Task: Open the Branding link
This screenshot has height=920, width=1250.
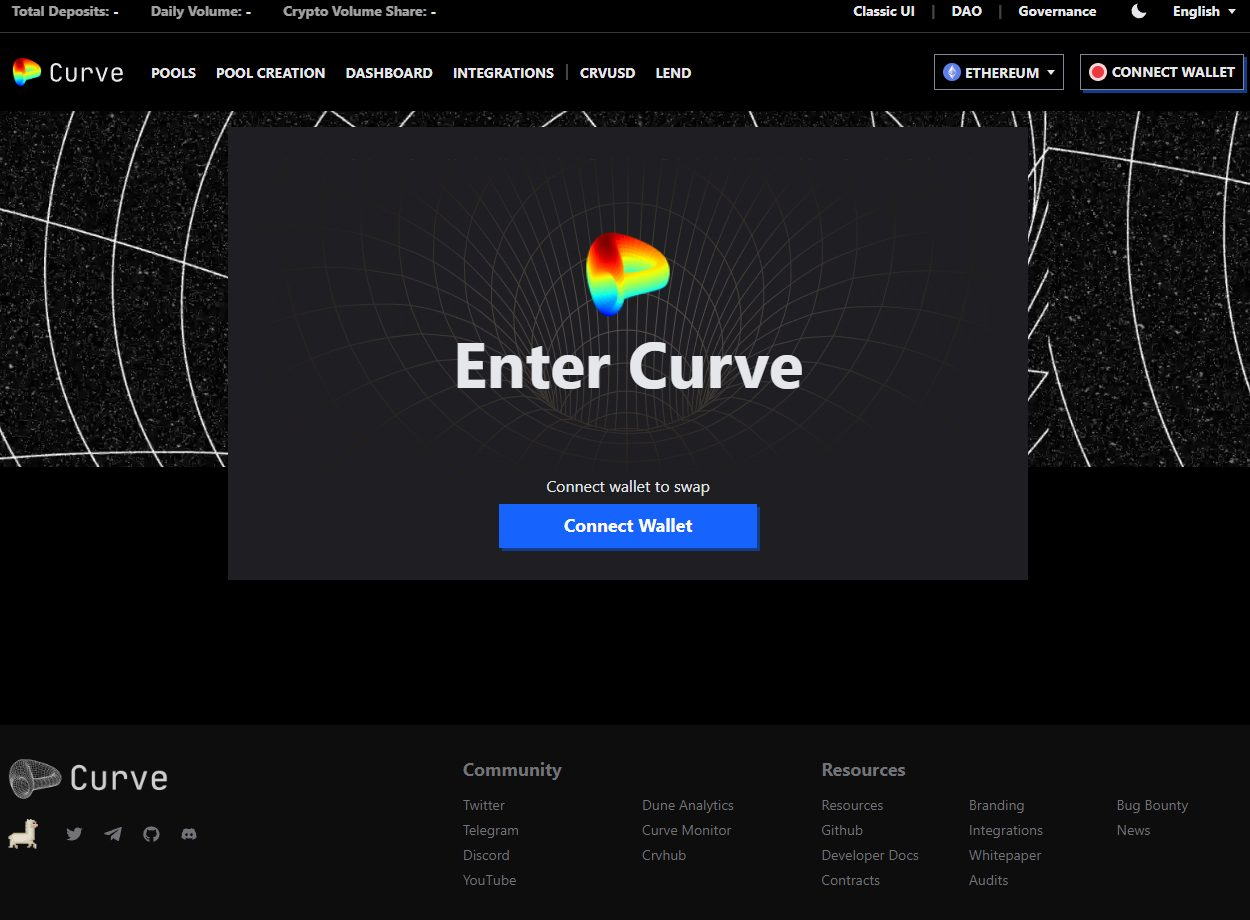Action: [997, 805]
